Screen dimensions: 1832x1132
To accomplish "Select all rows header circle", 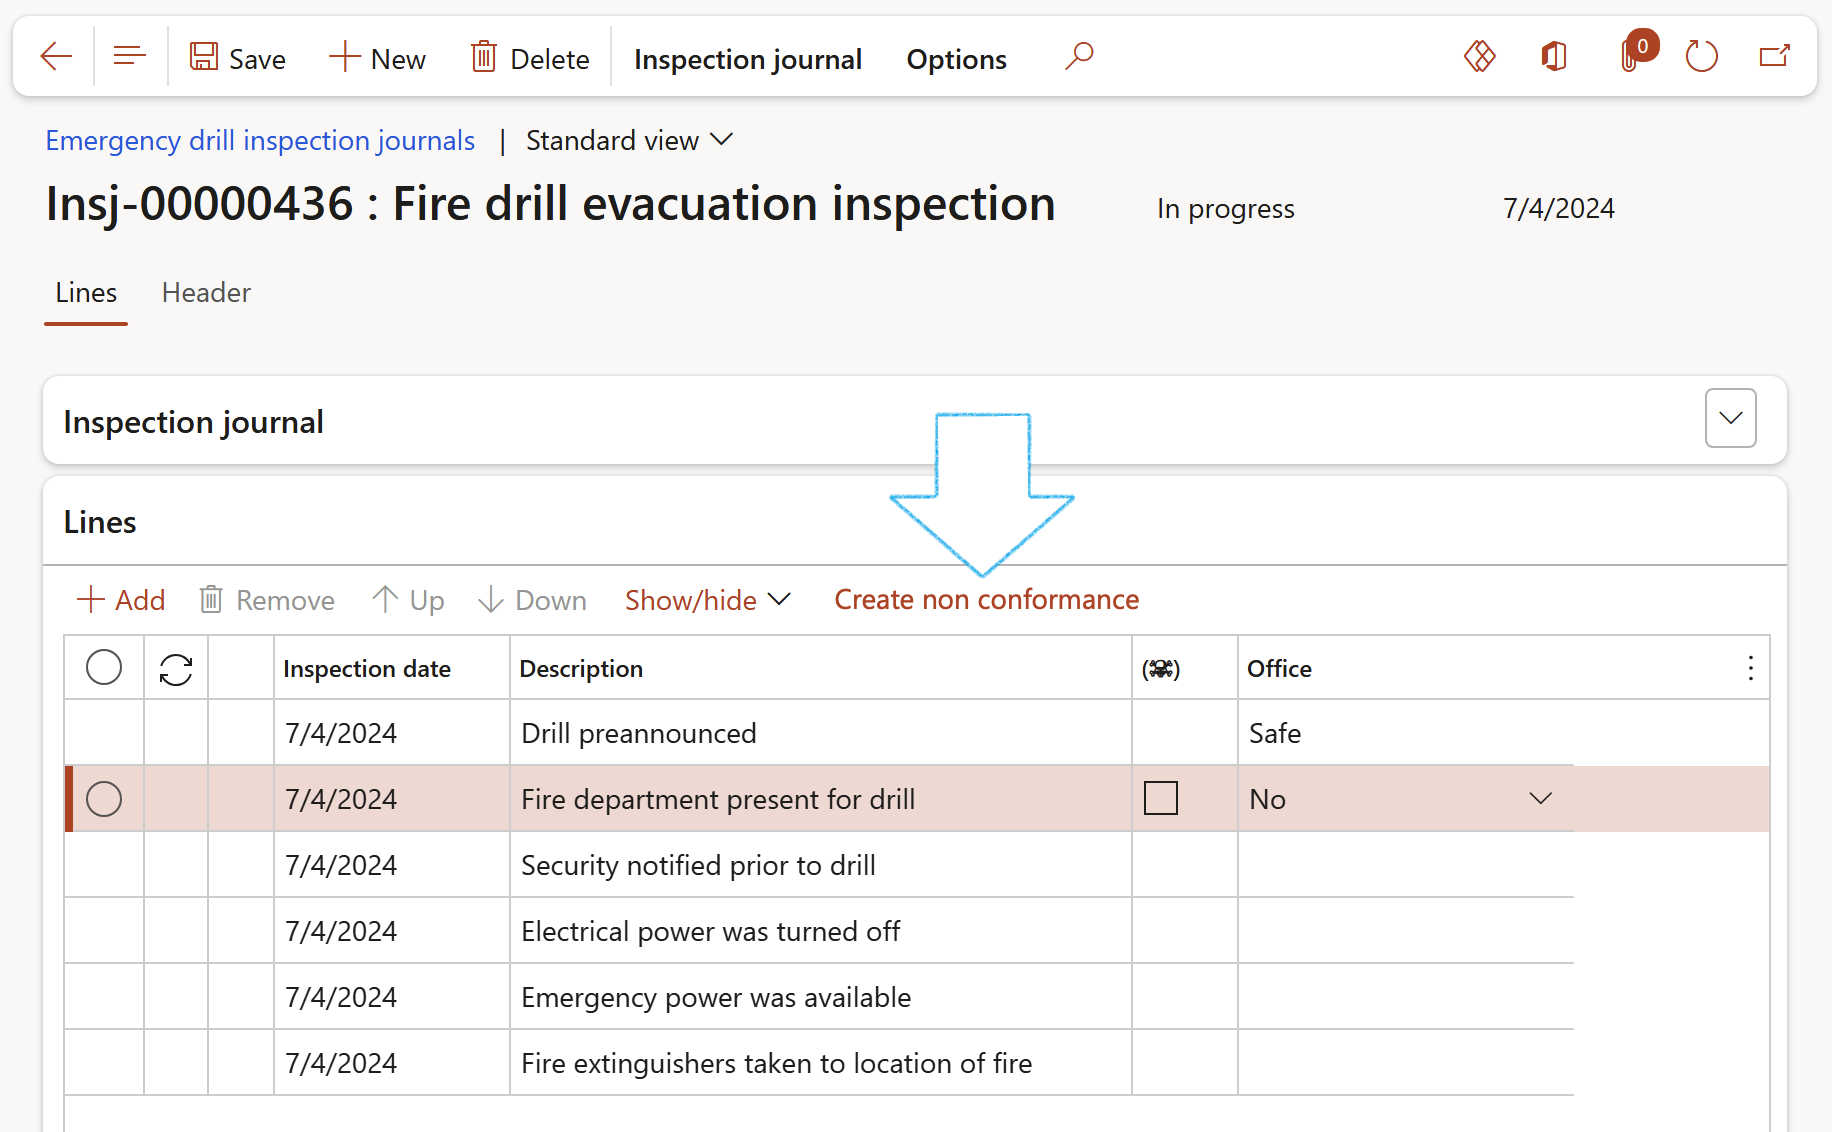I will (x=104, y=668).
